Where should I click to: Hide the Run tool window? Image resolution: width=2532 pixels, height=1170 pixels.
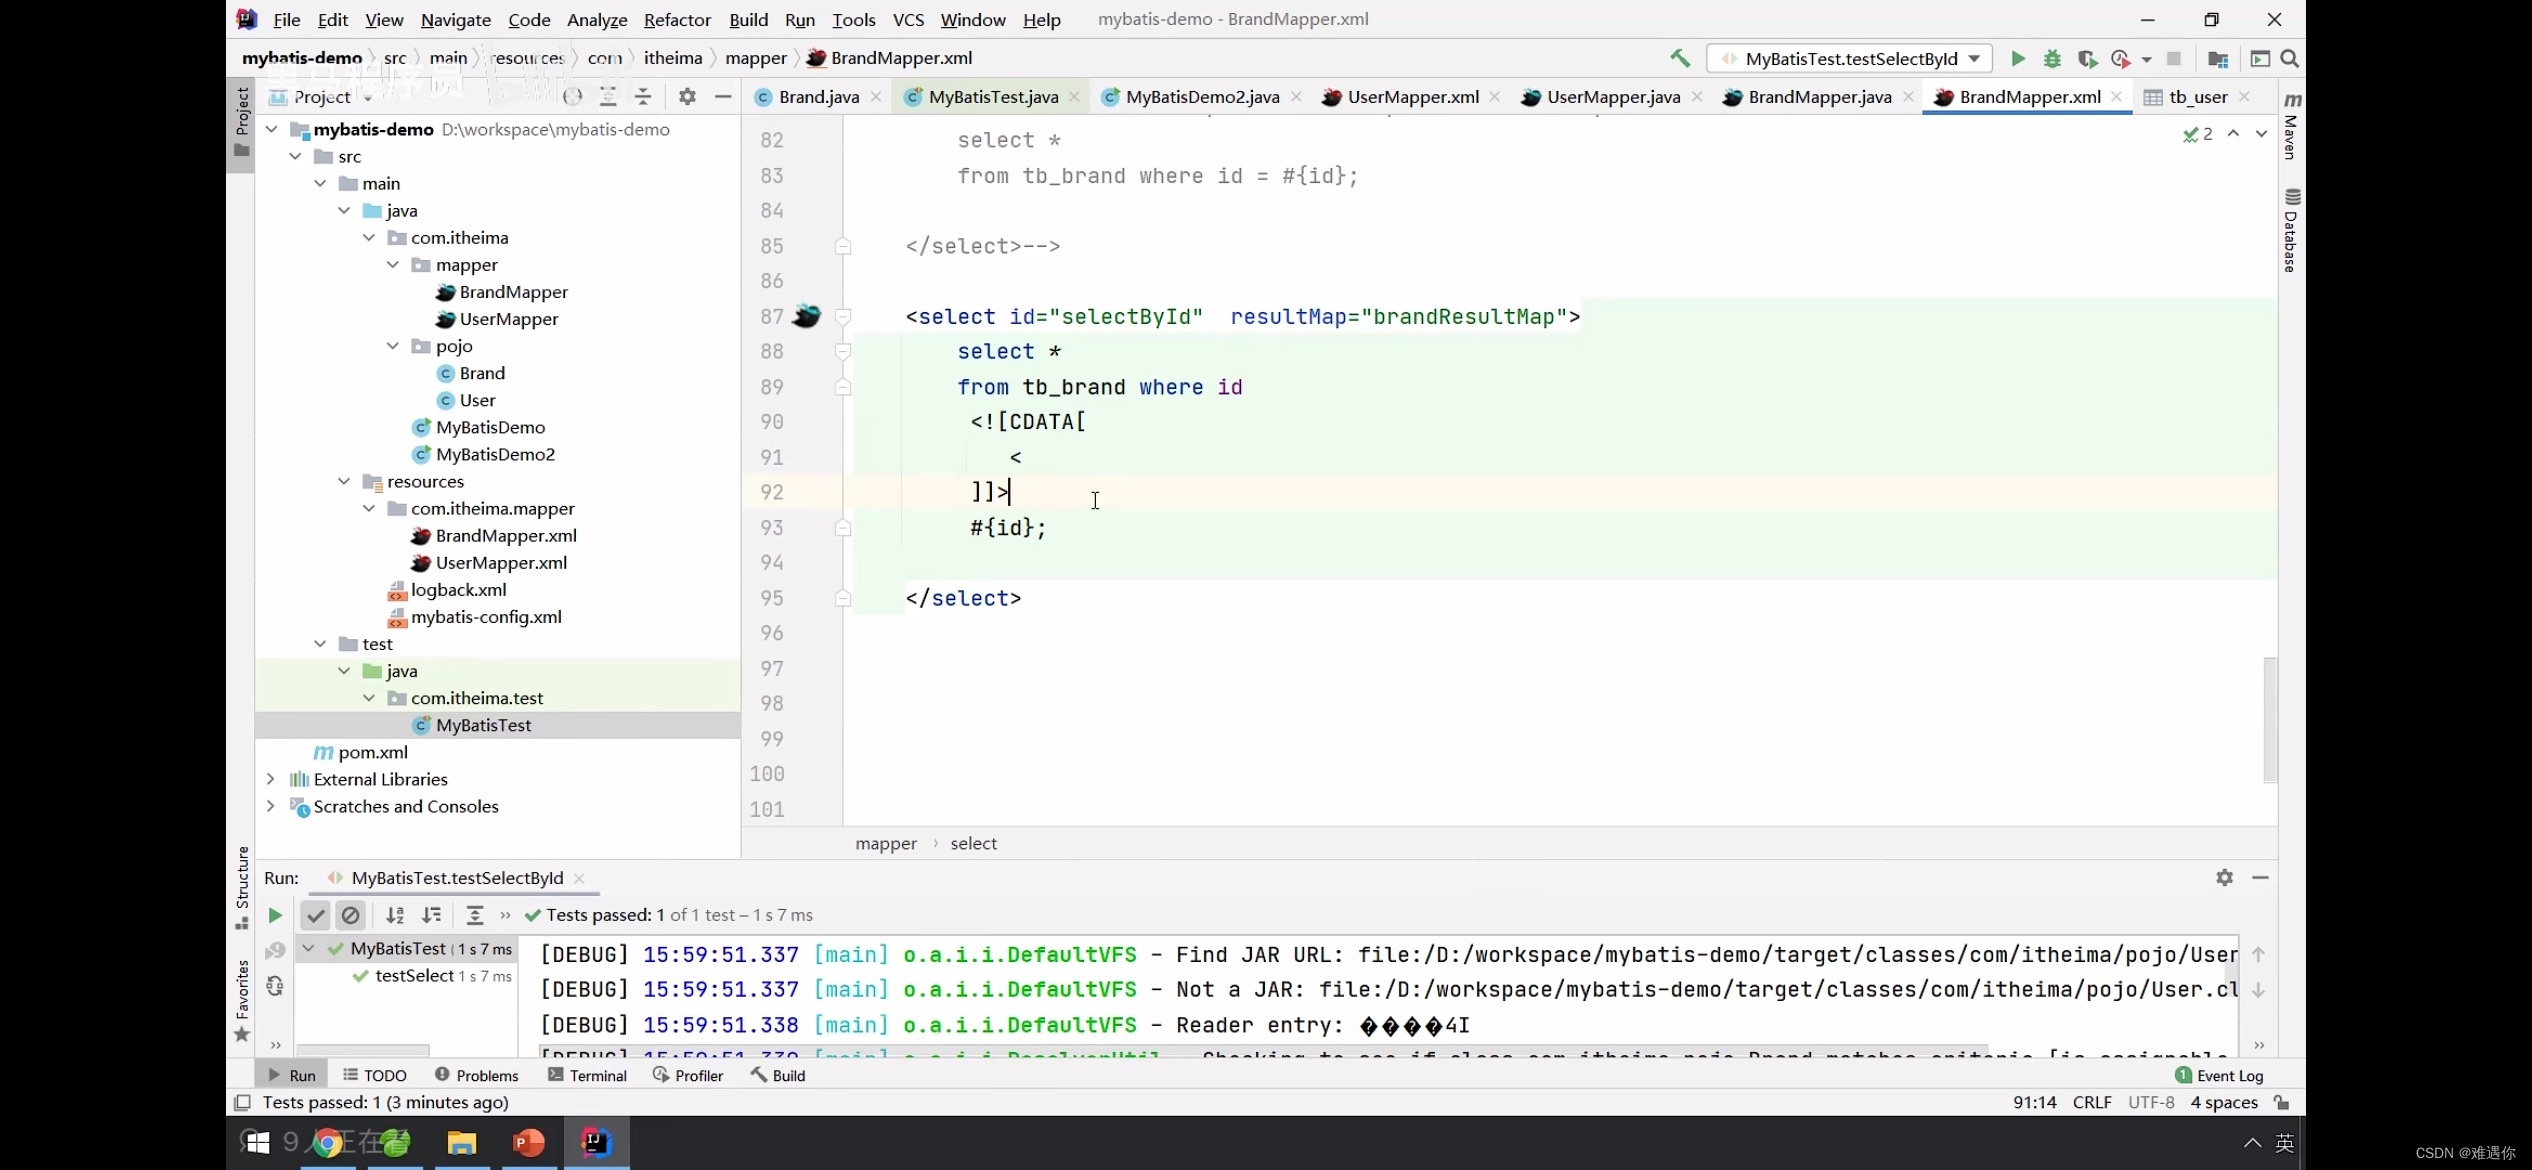2260,877
